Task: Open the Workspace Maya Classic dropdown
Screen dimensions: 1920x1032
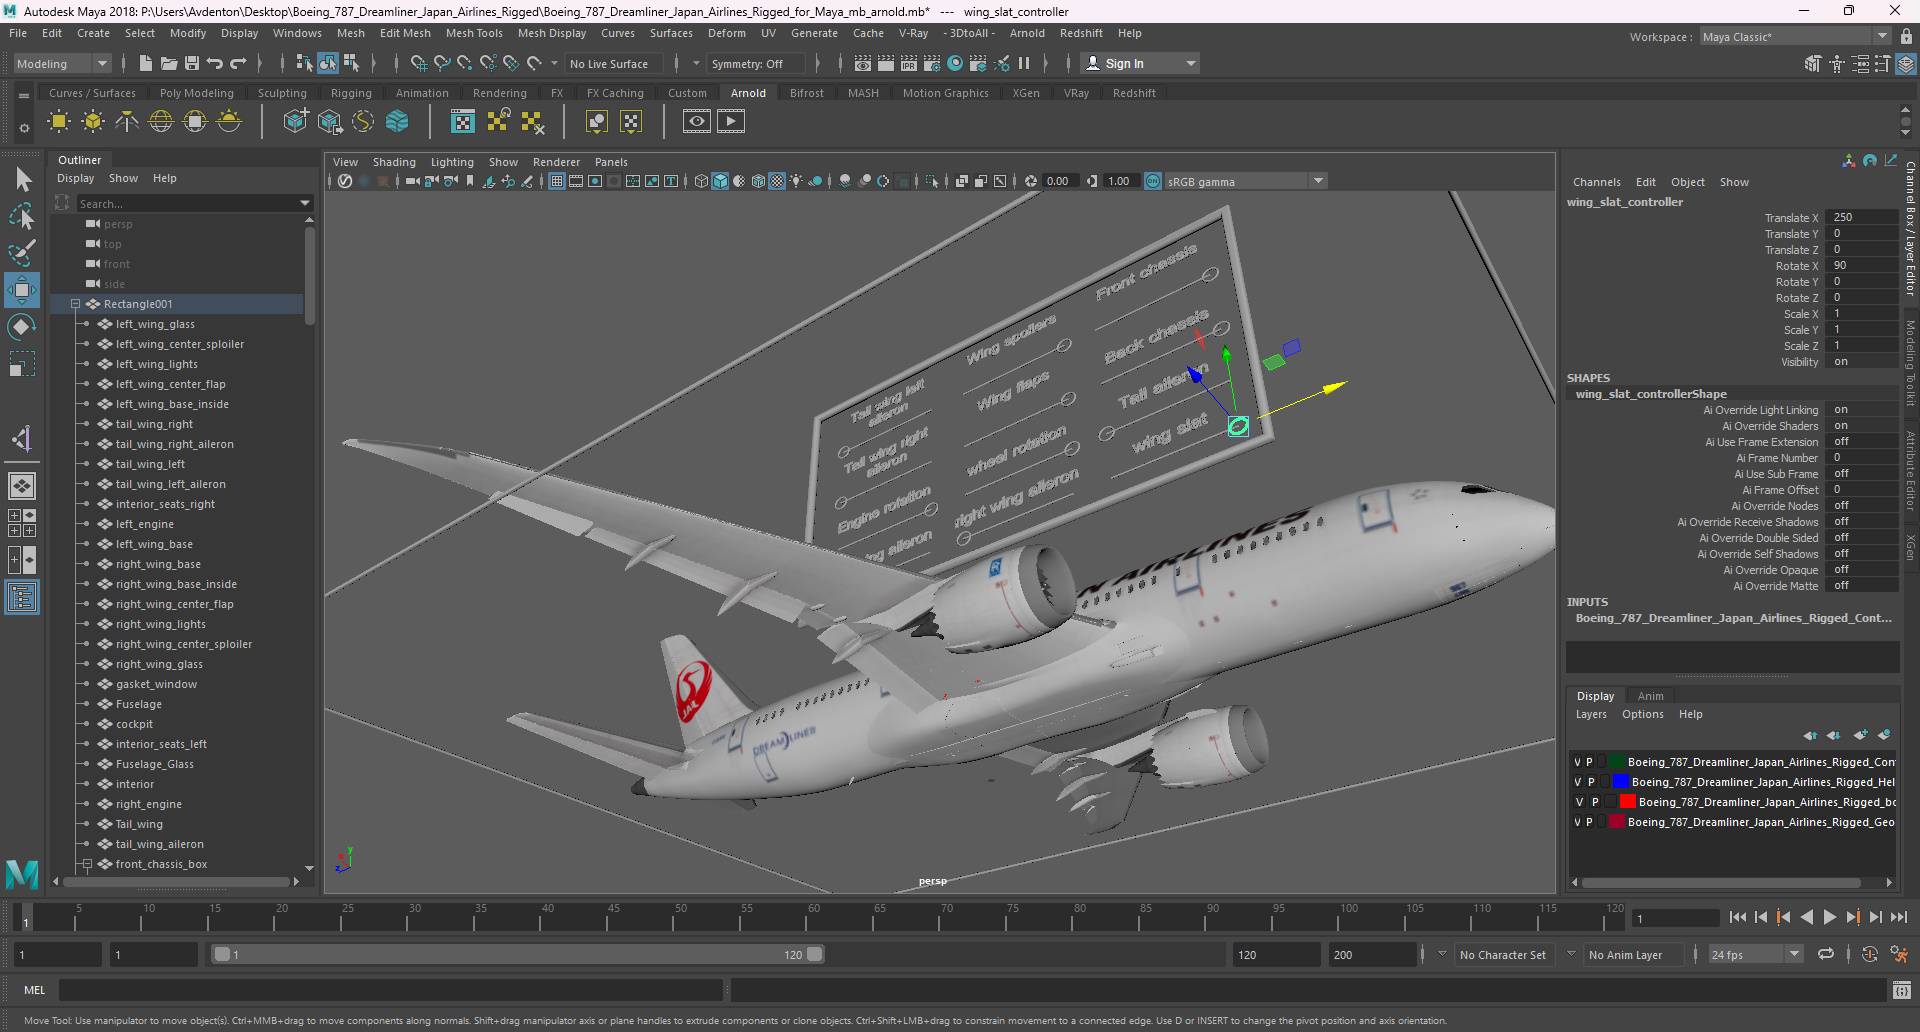Action: coord(1795,36)
